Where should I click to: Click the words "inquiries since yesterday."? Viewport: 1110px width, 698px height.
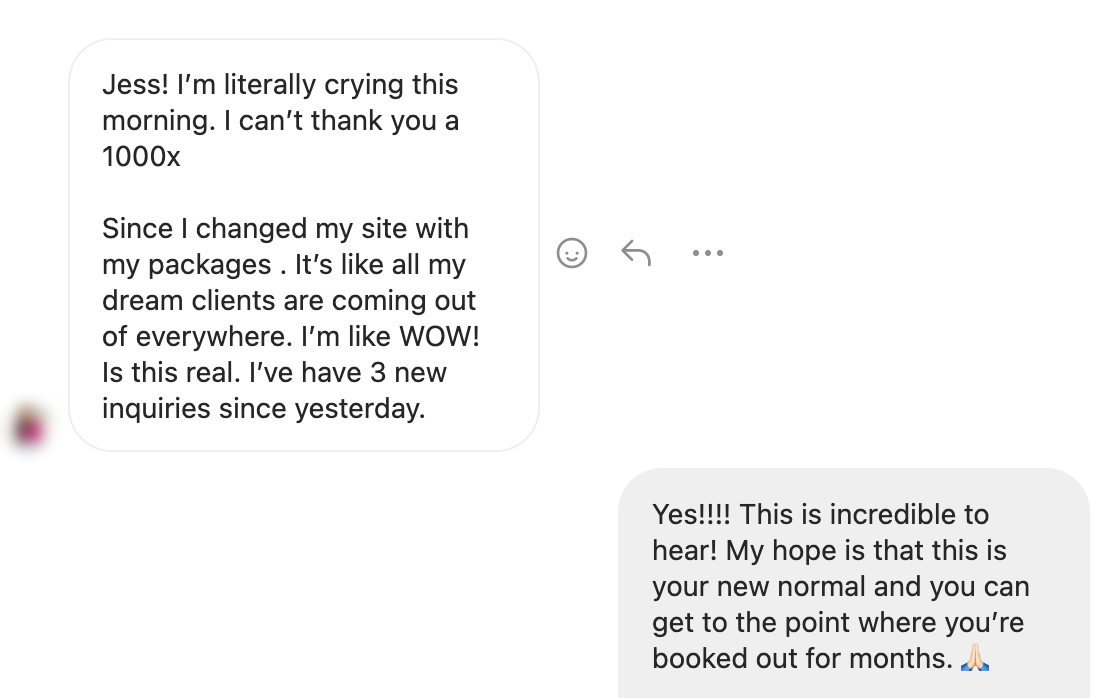264,409
